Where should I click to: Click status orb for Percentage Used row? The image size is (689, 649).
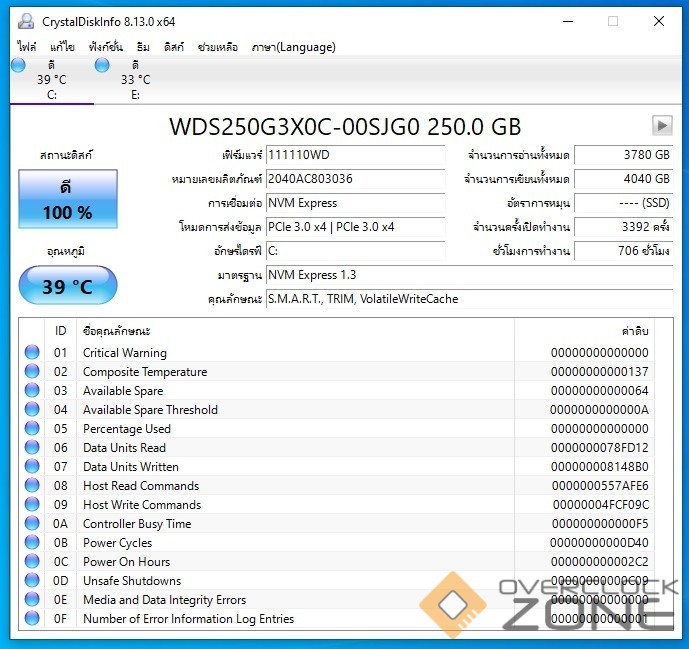pos(32,428)
